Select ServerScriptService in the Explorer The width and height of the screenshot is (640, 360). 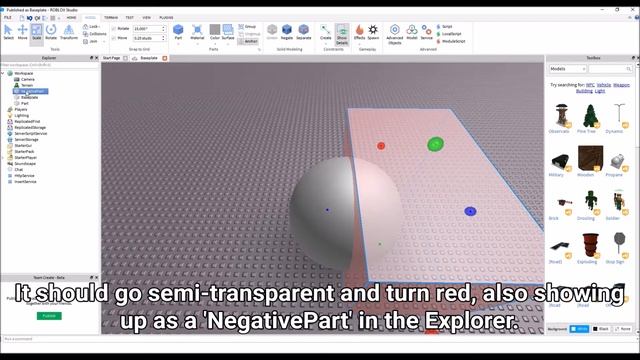click(x=31, y=133)
